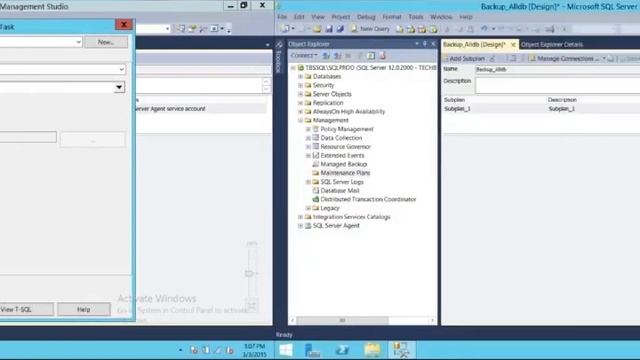Expand the Replication node
The width and height of the screenshot is (640, 360).
[x=300, y=103]
